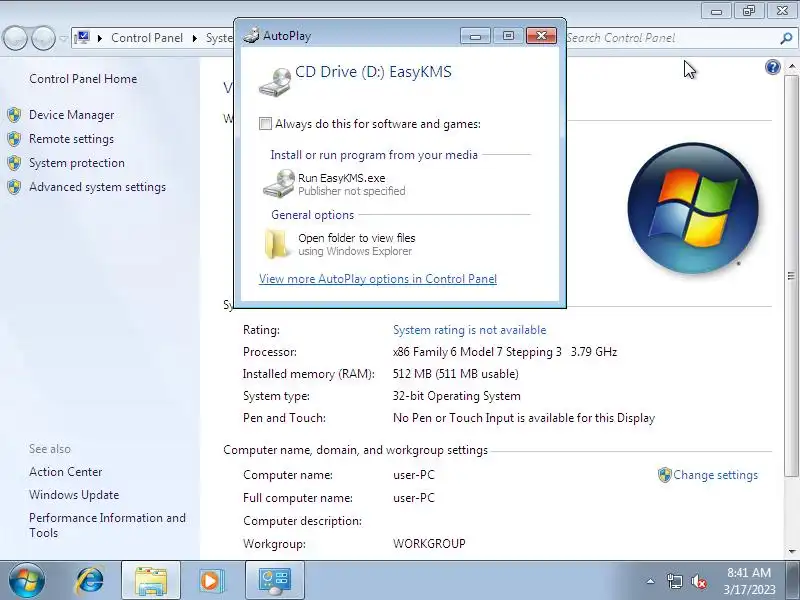The image size is (800, 600).
Task: Click the folder icon in General options
Action: tap(277, 244)
